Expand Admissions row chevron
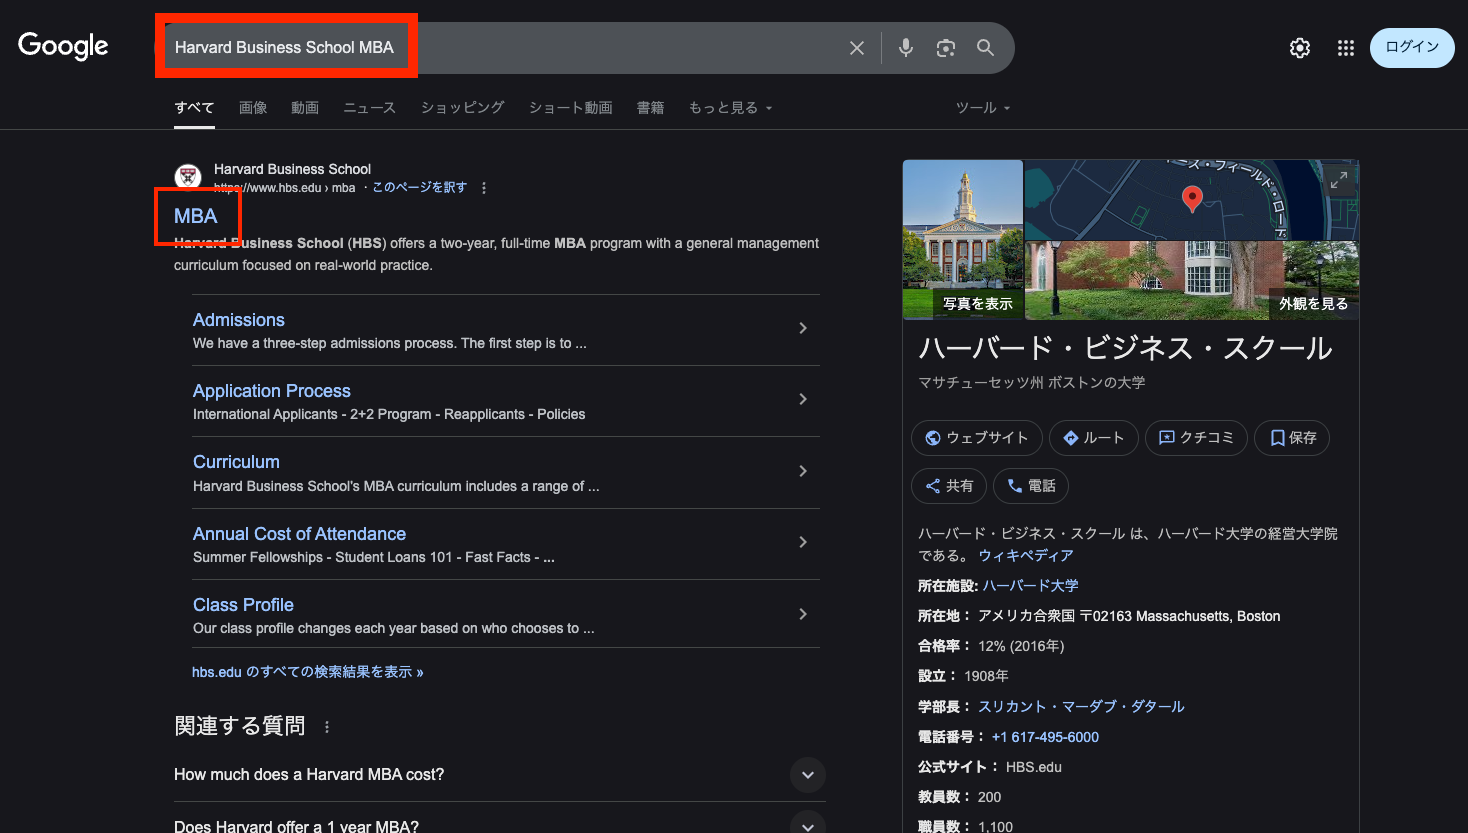 (803, 328)
